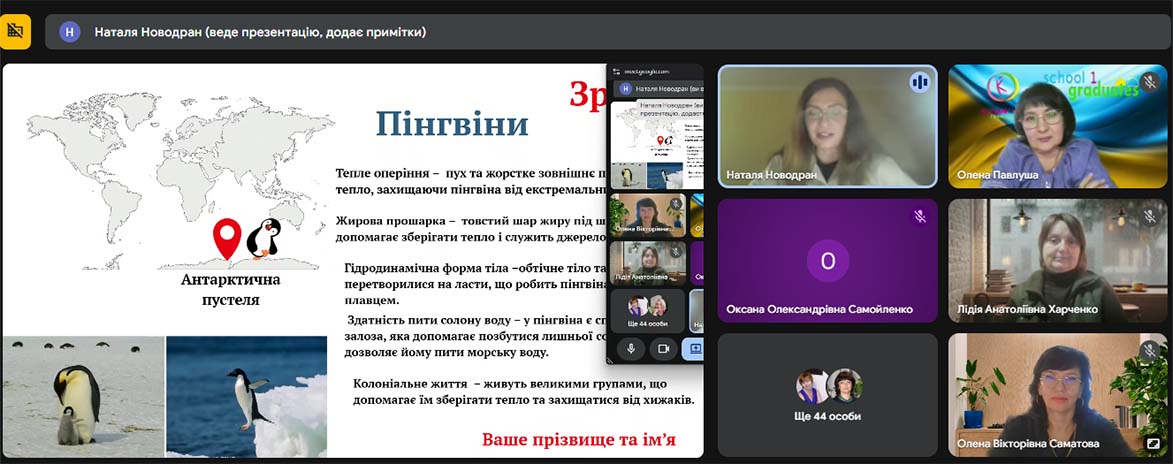This screenshot has height=464, width=1173.
Task: Click the emperor penguin photo on the slide
Action: click(83, 396)
